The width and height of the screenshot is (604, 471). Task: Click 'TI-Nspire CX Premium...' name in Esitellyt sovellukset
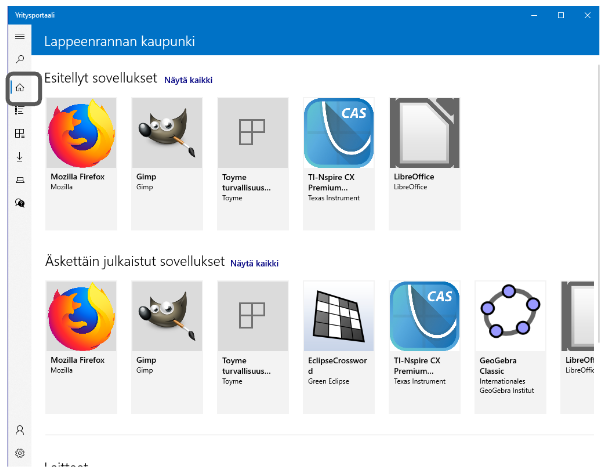click(331, 183)
